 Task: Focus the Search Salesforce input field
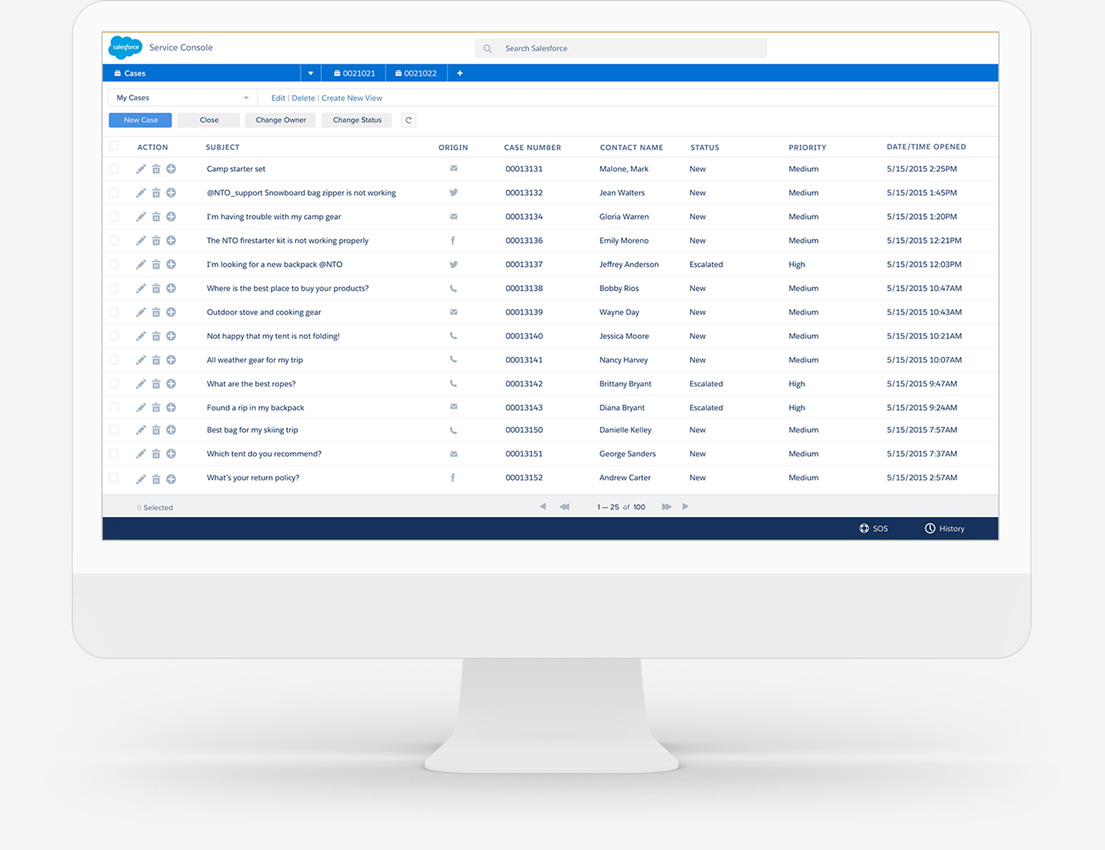point(630,48)
